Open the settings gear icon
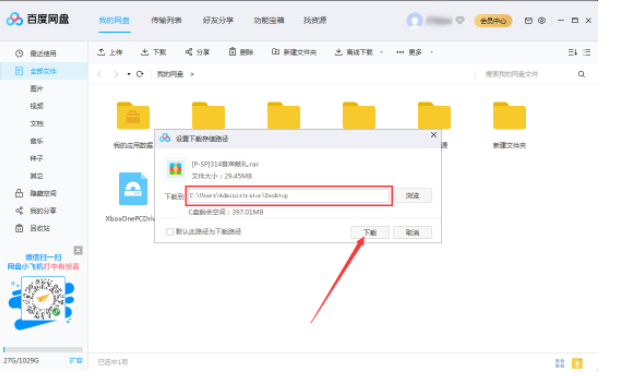The width and height of the screenshot is (626, 376). tap(542, 20)
